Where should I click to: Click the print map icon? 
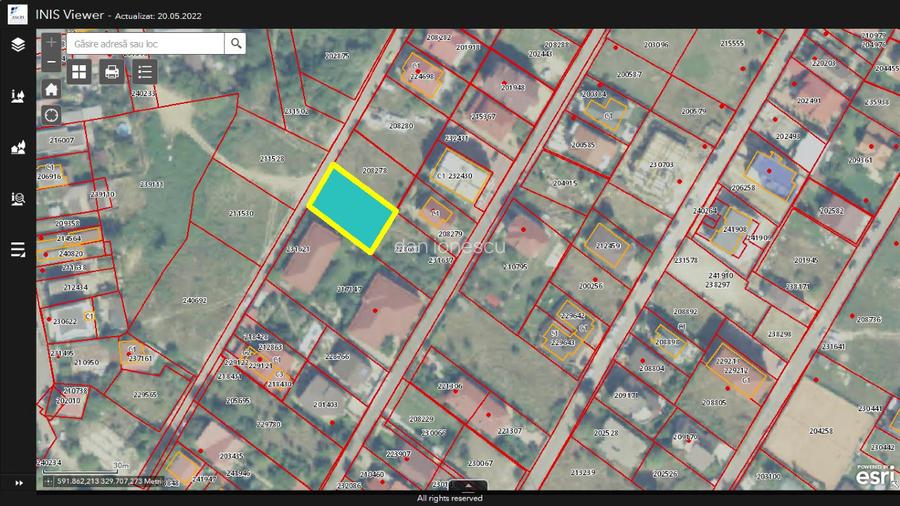coord(112,71)
